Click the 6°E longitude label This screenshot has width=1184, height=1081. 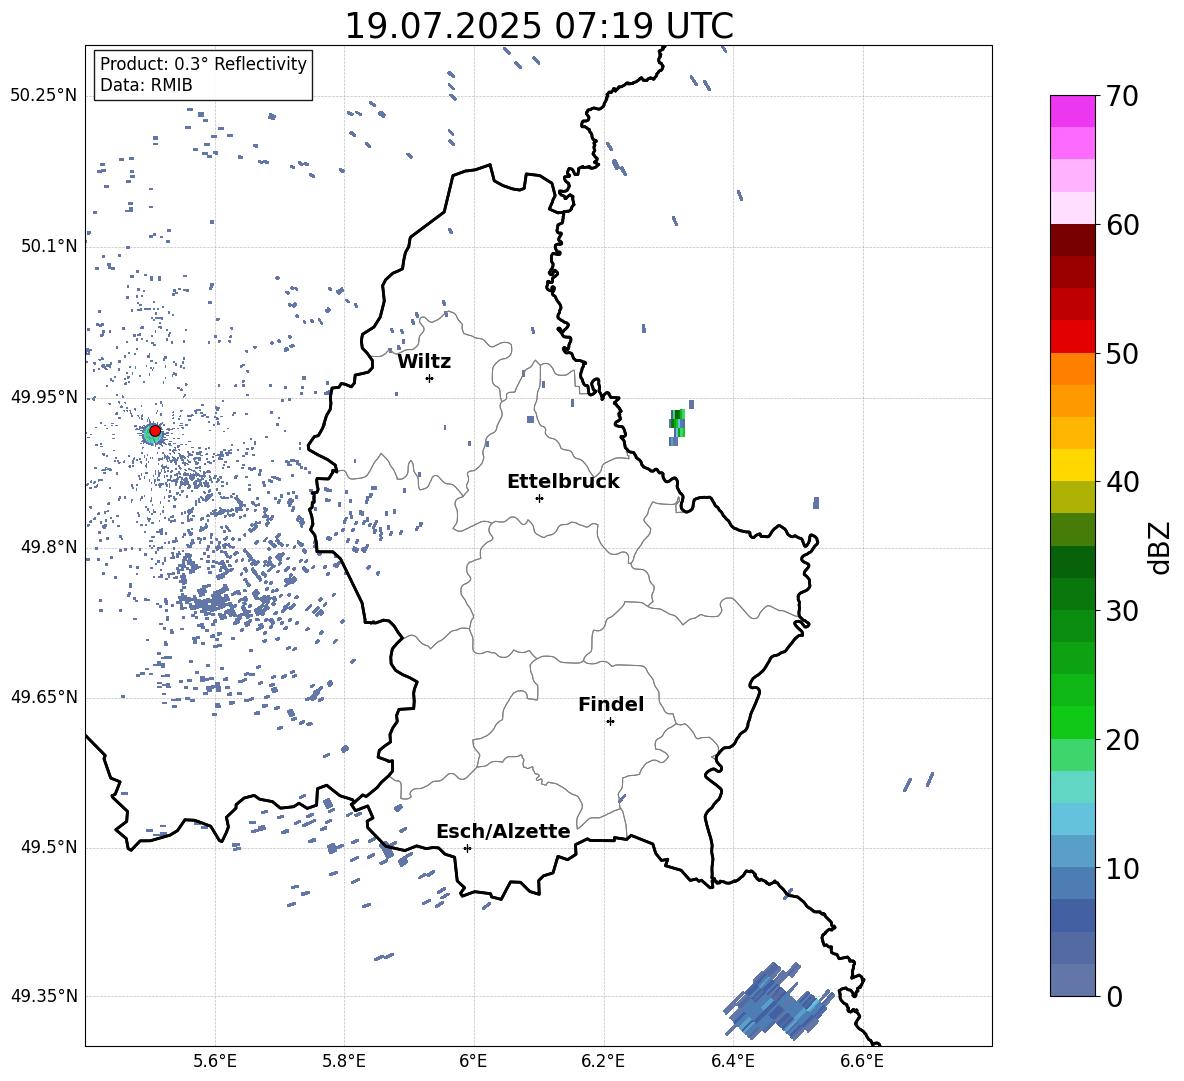(x=473, y=1061)
